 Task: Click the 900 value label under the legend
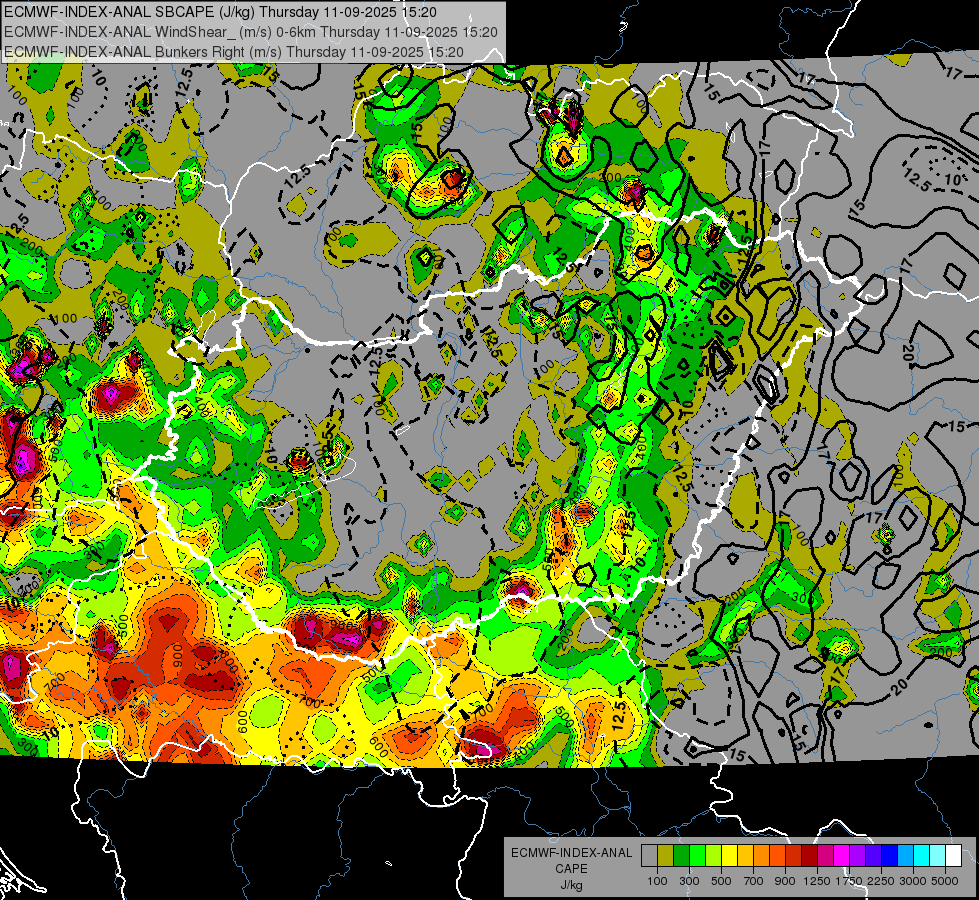click(785, 881)
